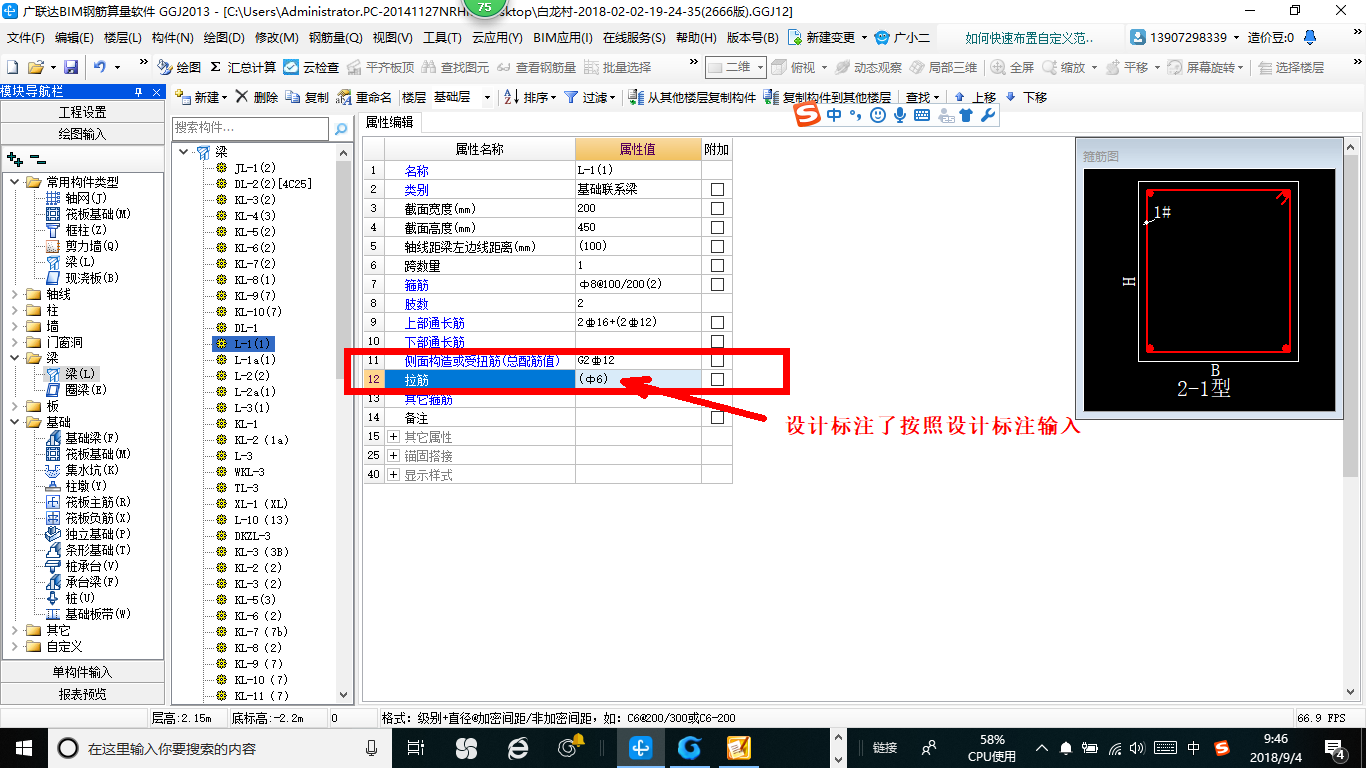Toggle 附加 checkbox for 跨数量 row
This screenshot has width=1366, height=768.
point(717,266)
